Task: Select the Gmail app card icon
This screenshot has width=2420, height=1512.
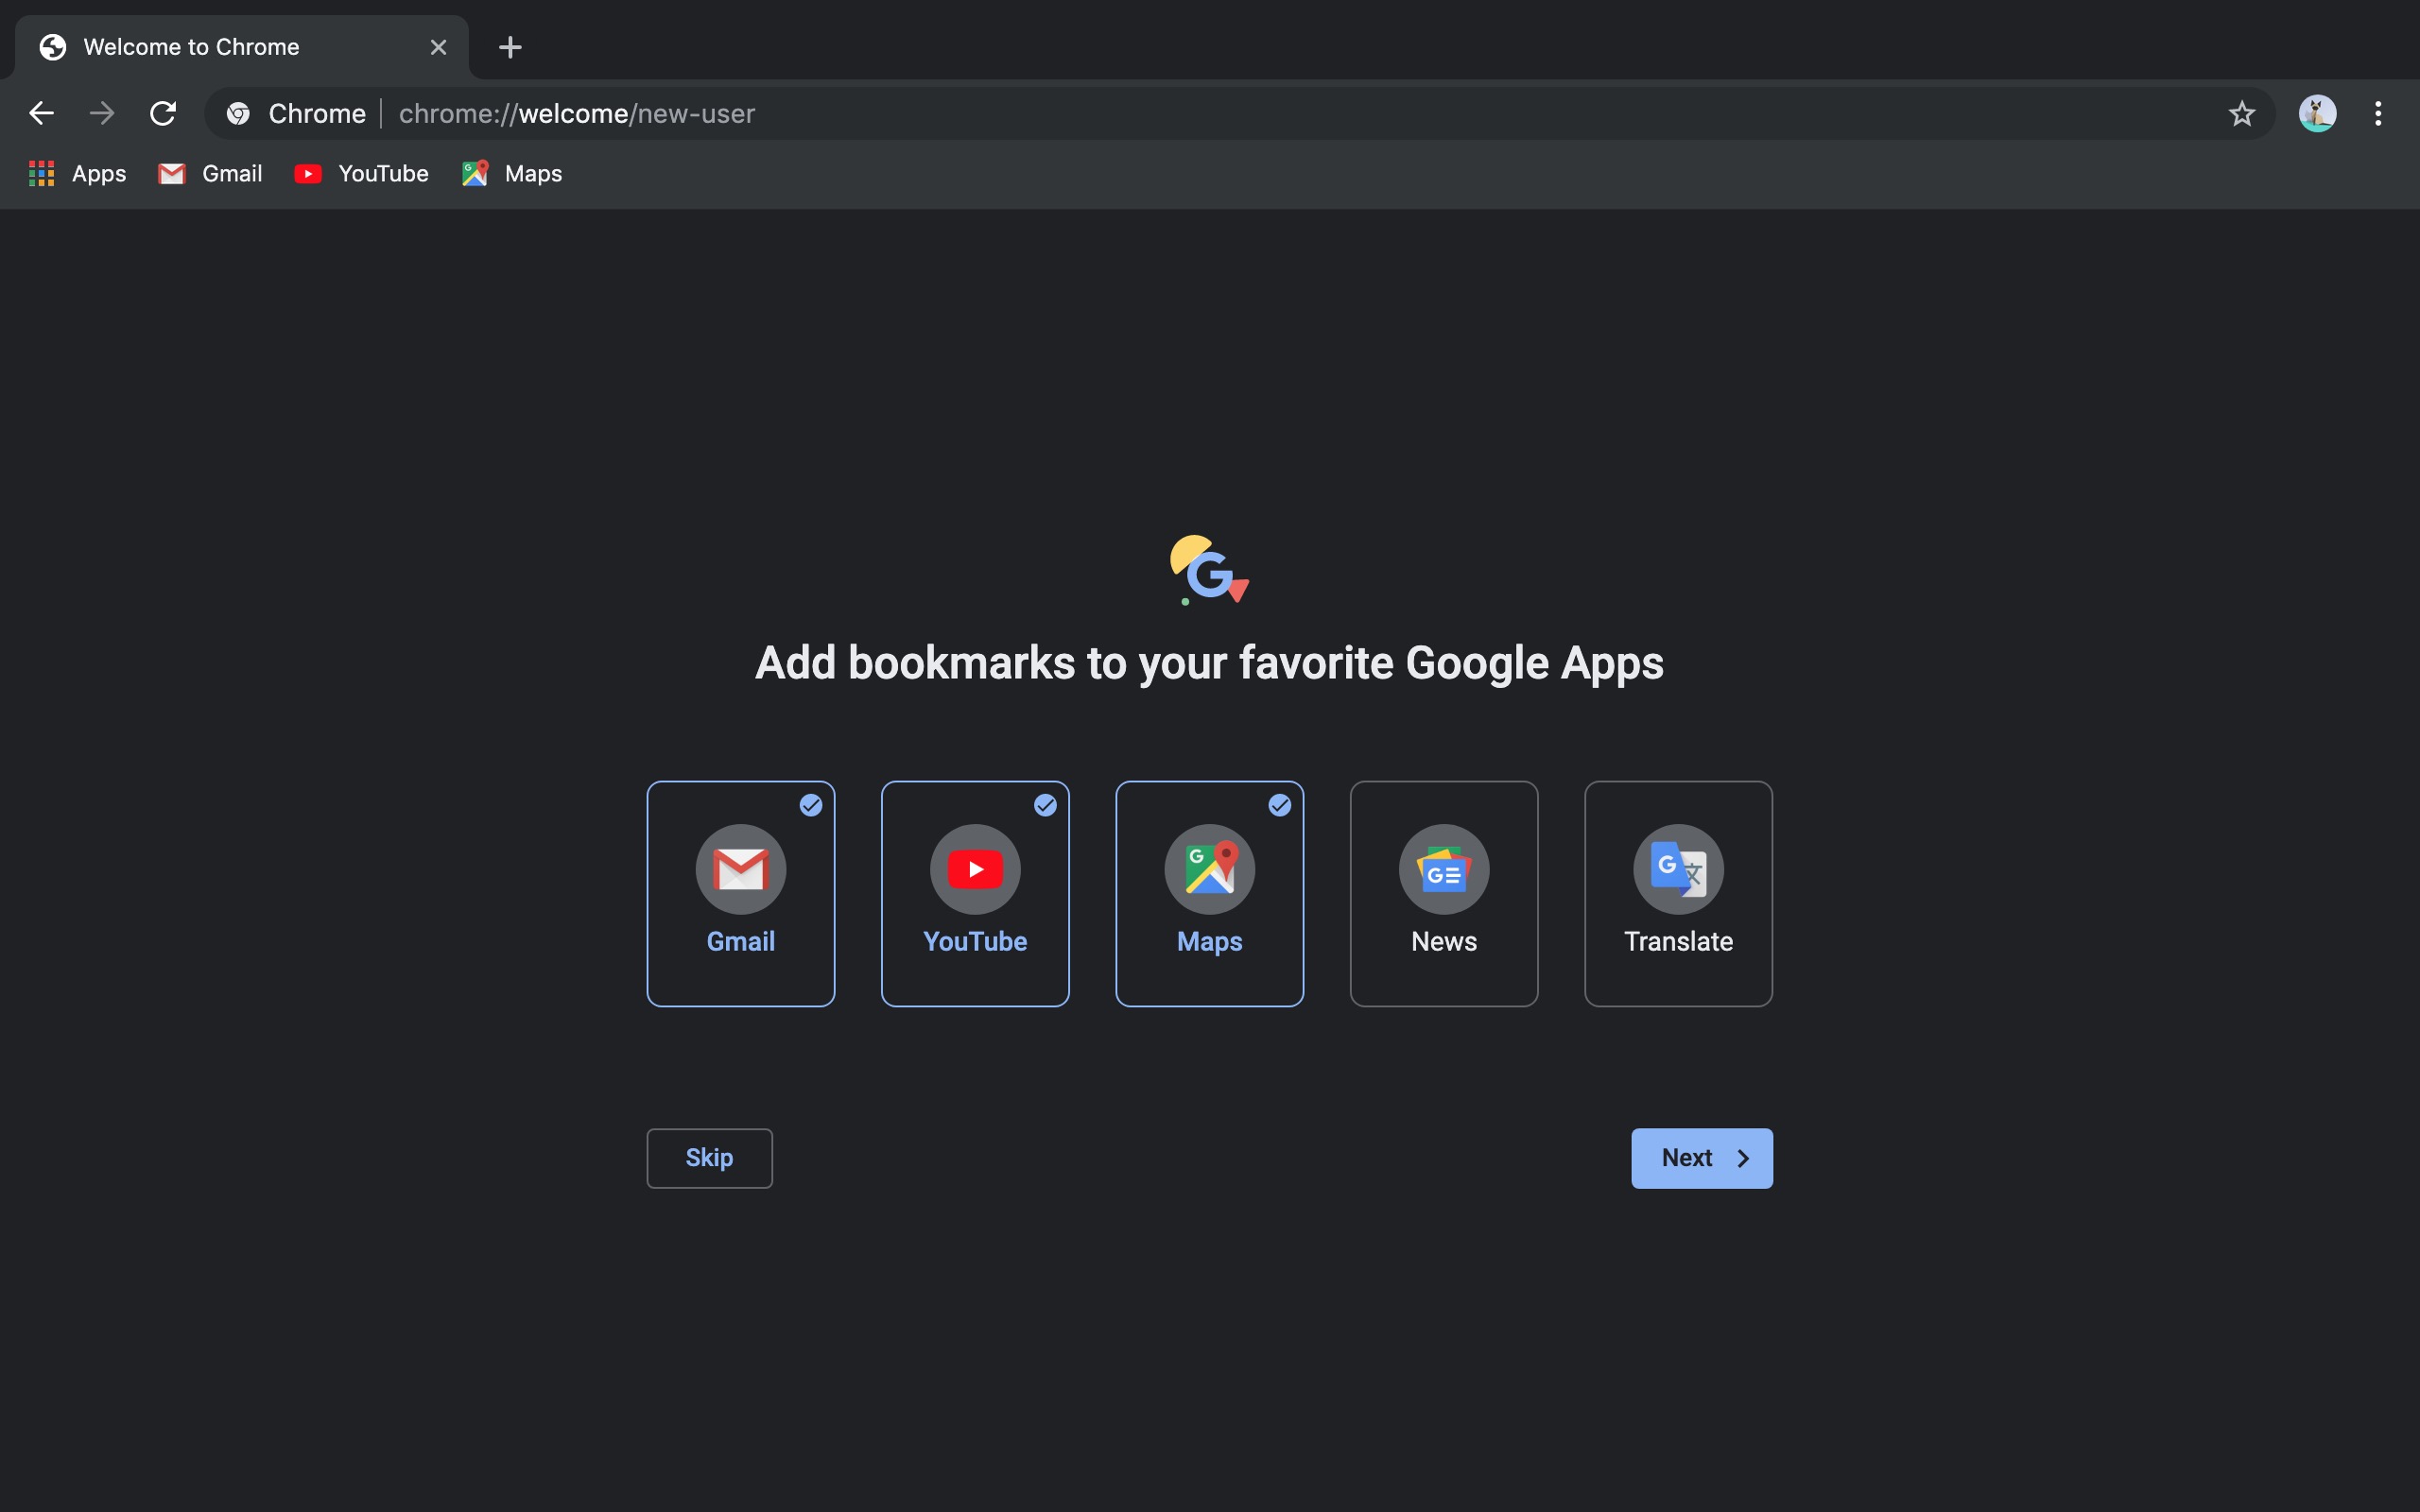Action: pos(740,869)
